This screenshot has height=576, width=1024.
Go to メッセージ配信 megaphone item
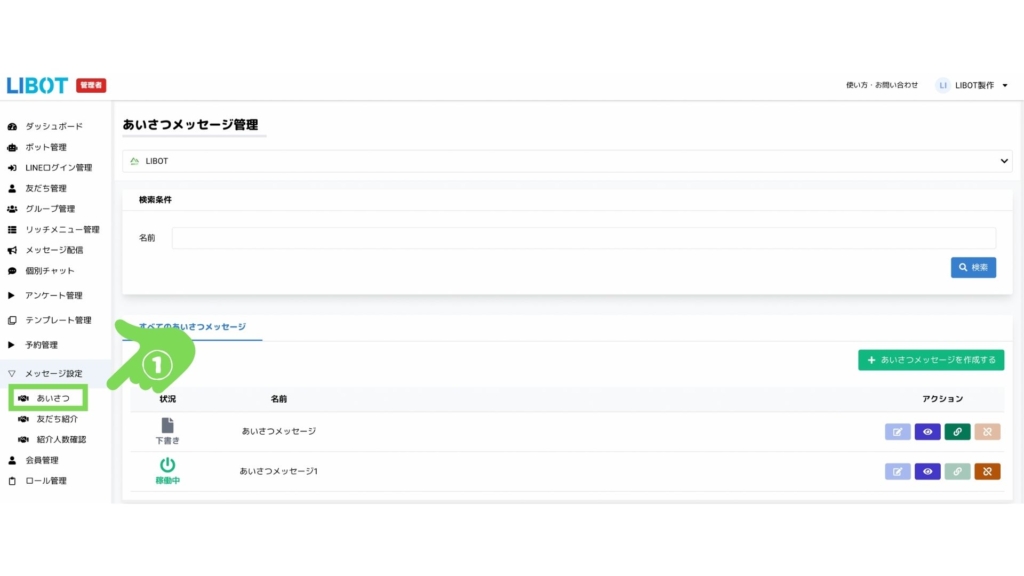[54, 250]
